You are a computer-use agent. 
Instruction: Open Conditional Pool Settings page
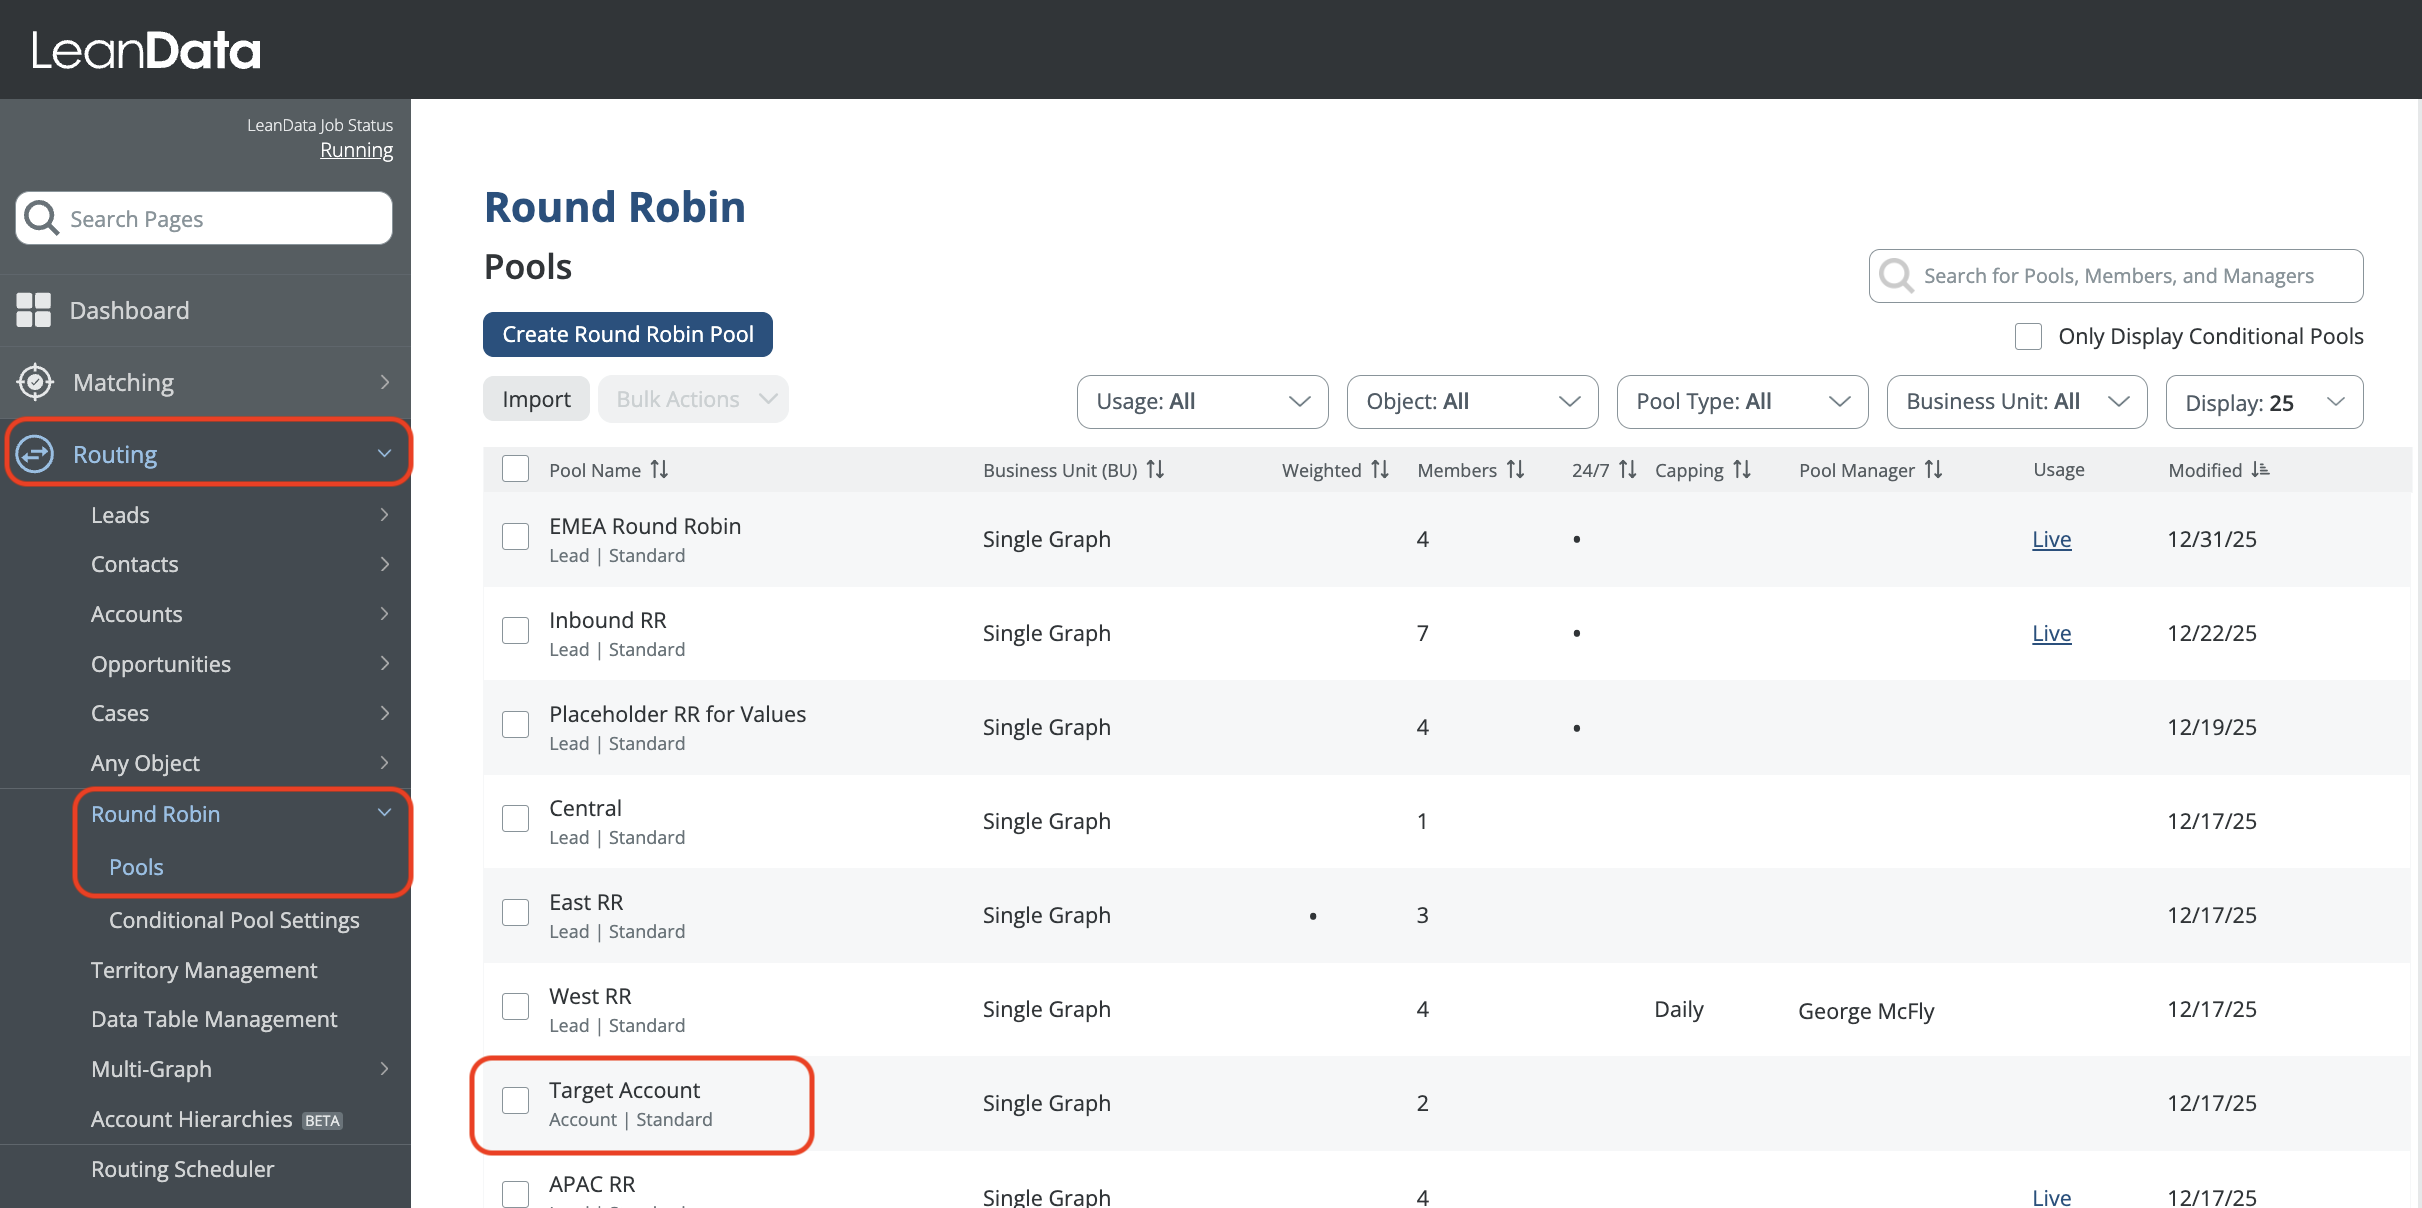tap(234, 920)
